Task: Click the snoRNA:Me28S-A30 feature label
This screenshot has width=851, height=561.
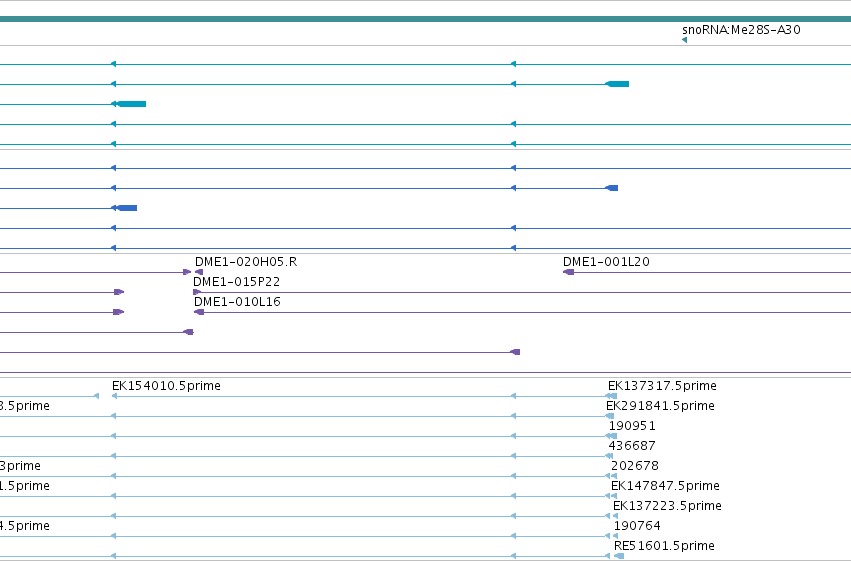Action: point(741,30)
